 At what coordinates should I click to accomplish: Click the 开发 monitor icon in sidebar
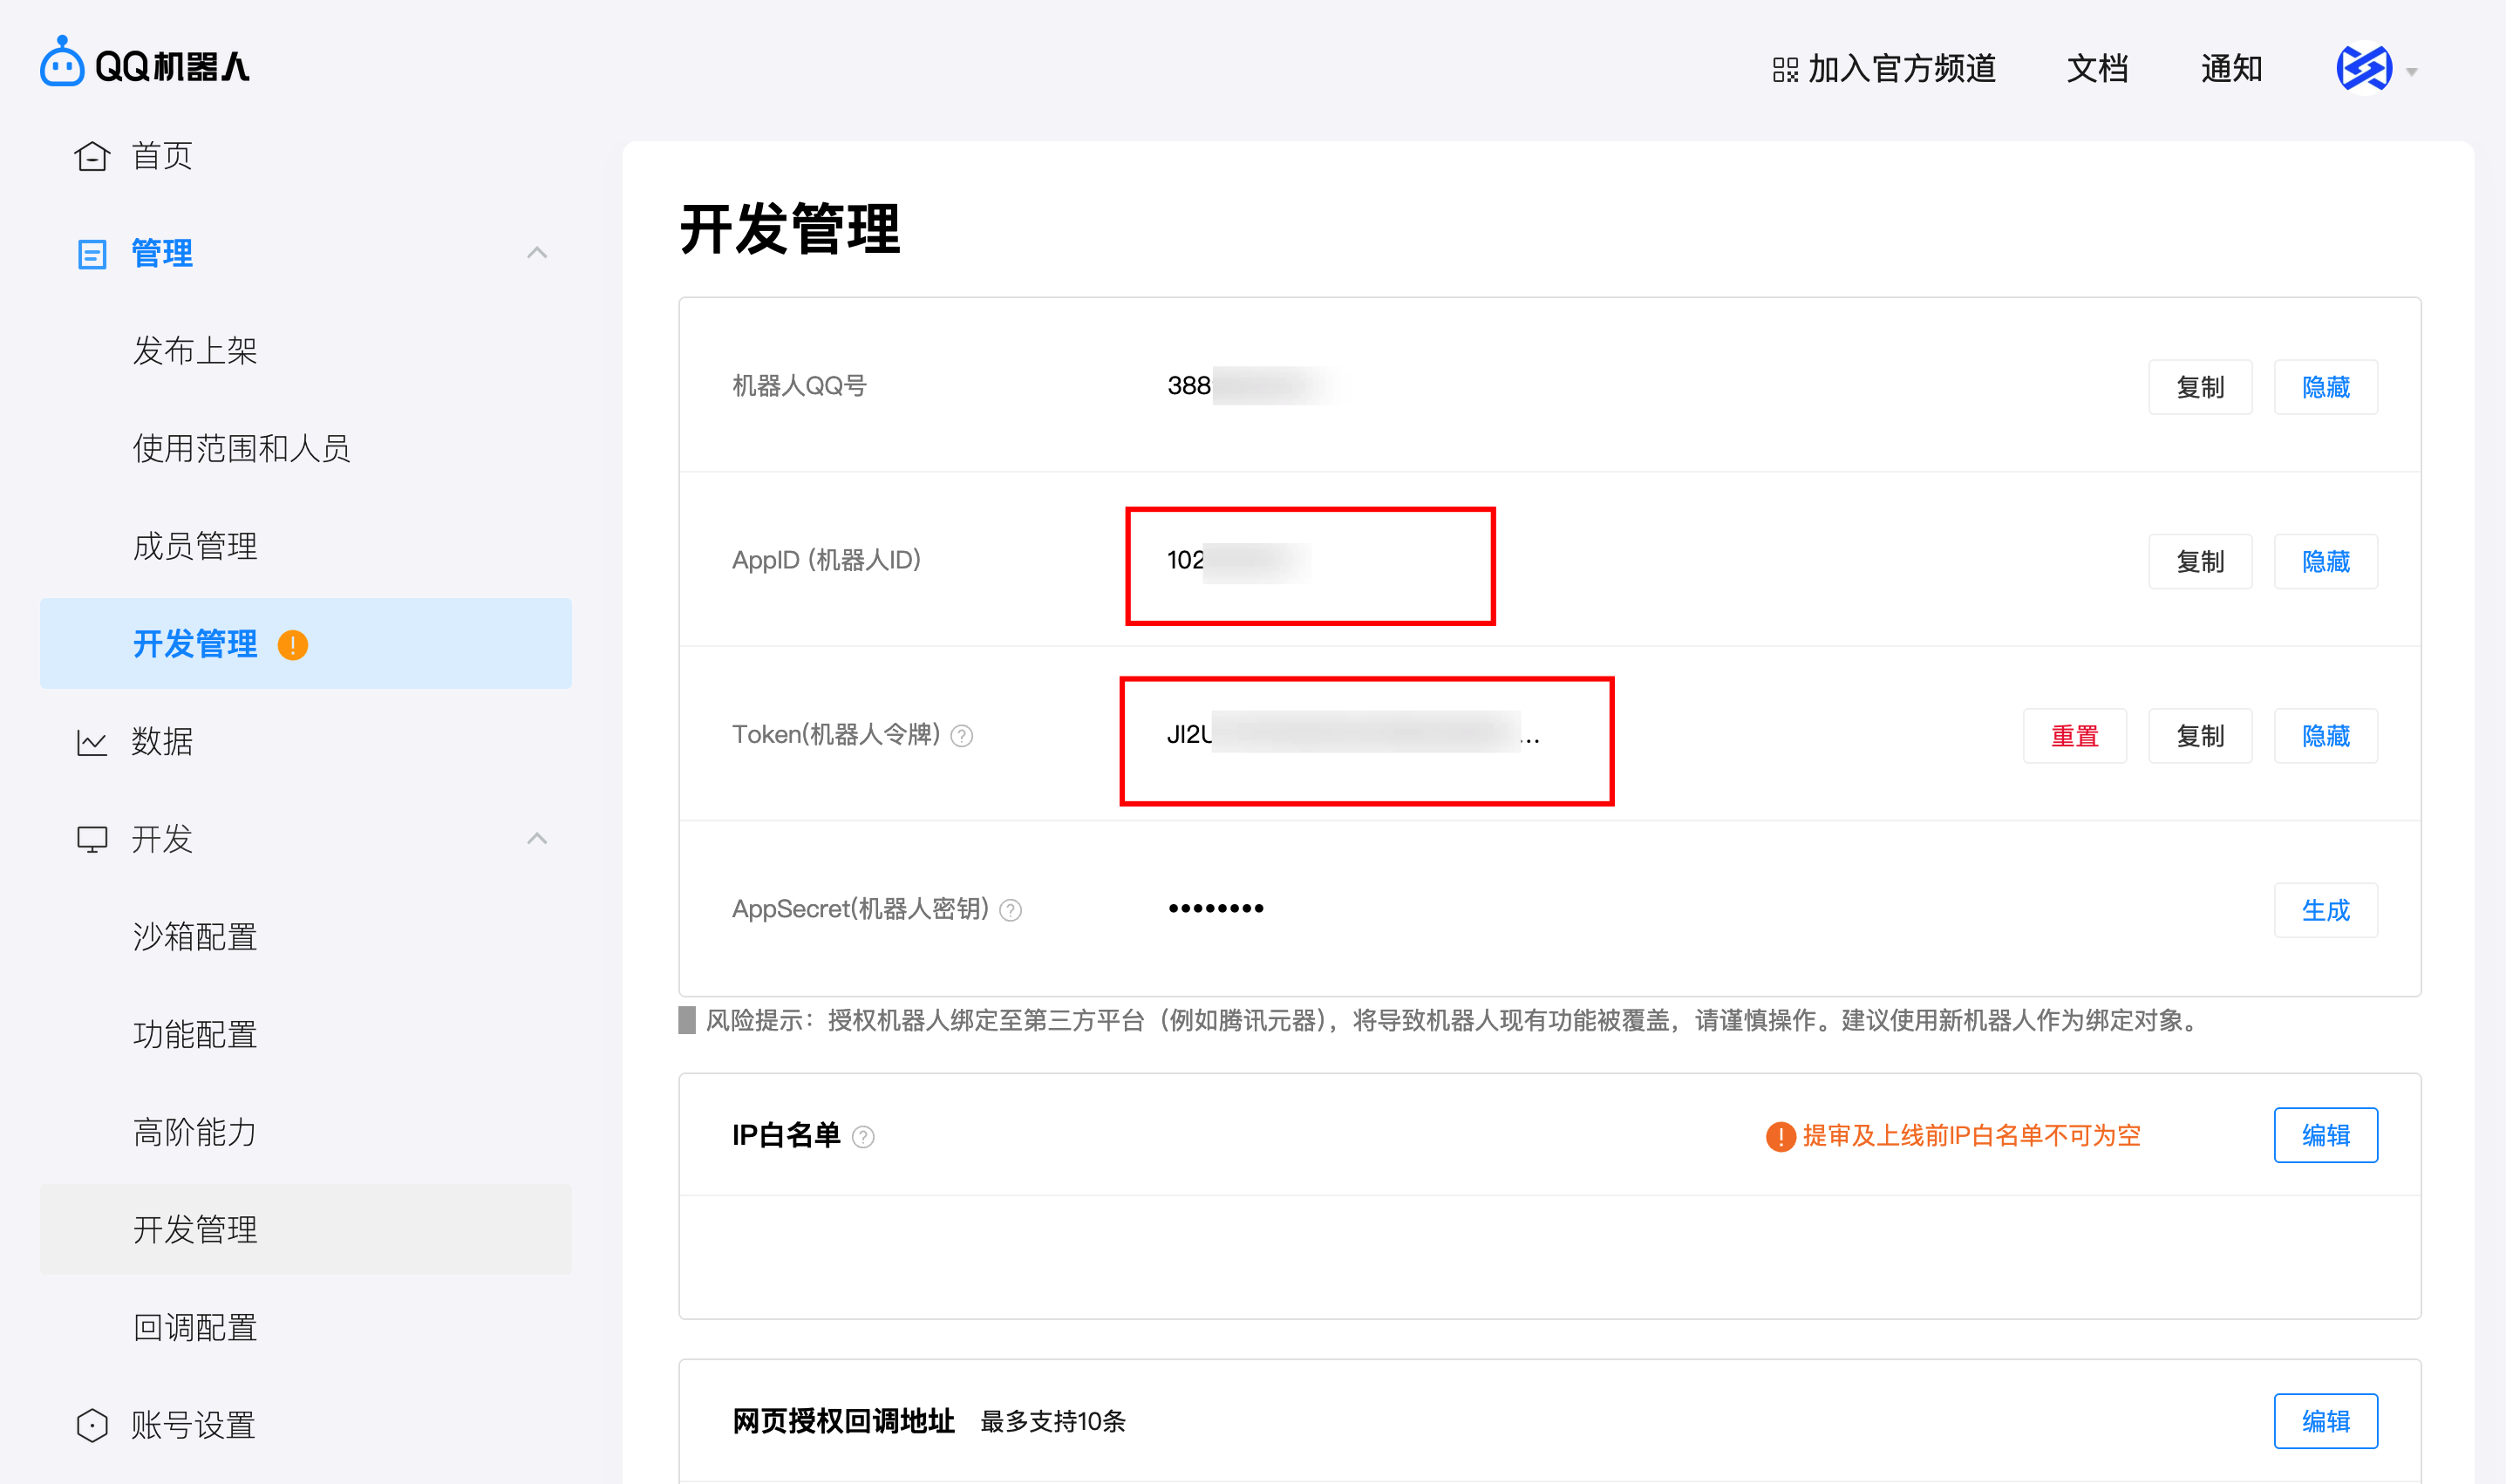click(91, 840)
